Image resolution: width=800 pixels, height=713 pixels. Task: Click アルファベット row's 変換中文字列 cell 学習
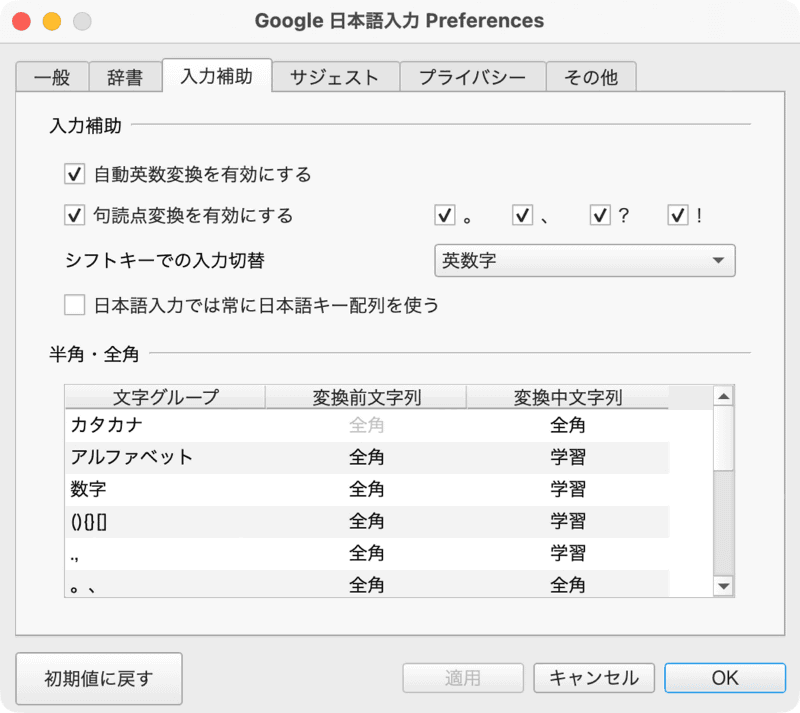(x=567, y=457)
